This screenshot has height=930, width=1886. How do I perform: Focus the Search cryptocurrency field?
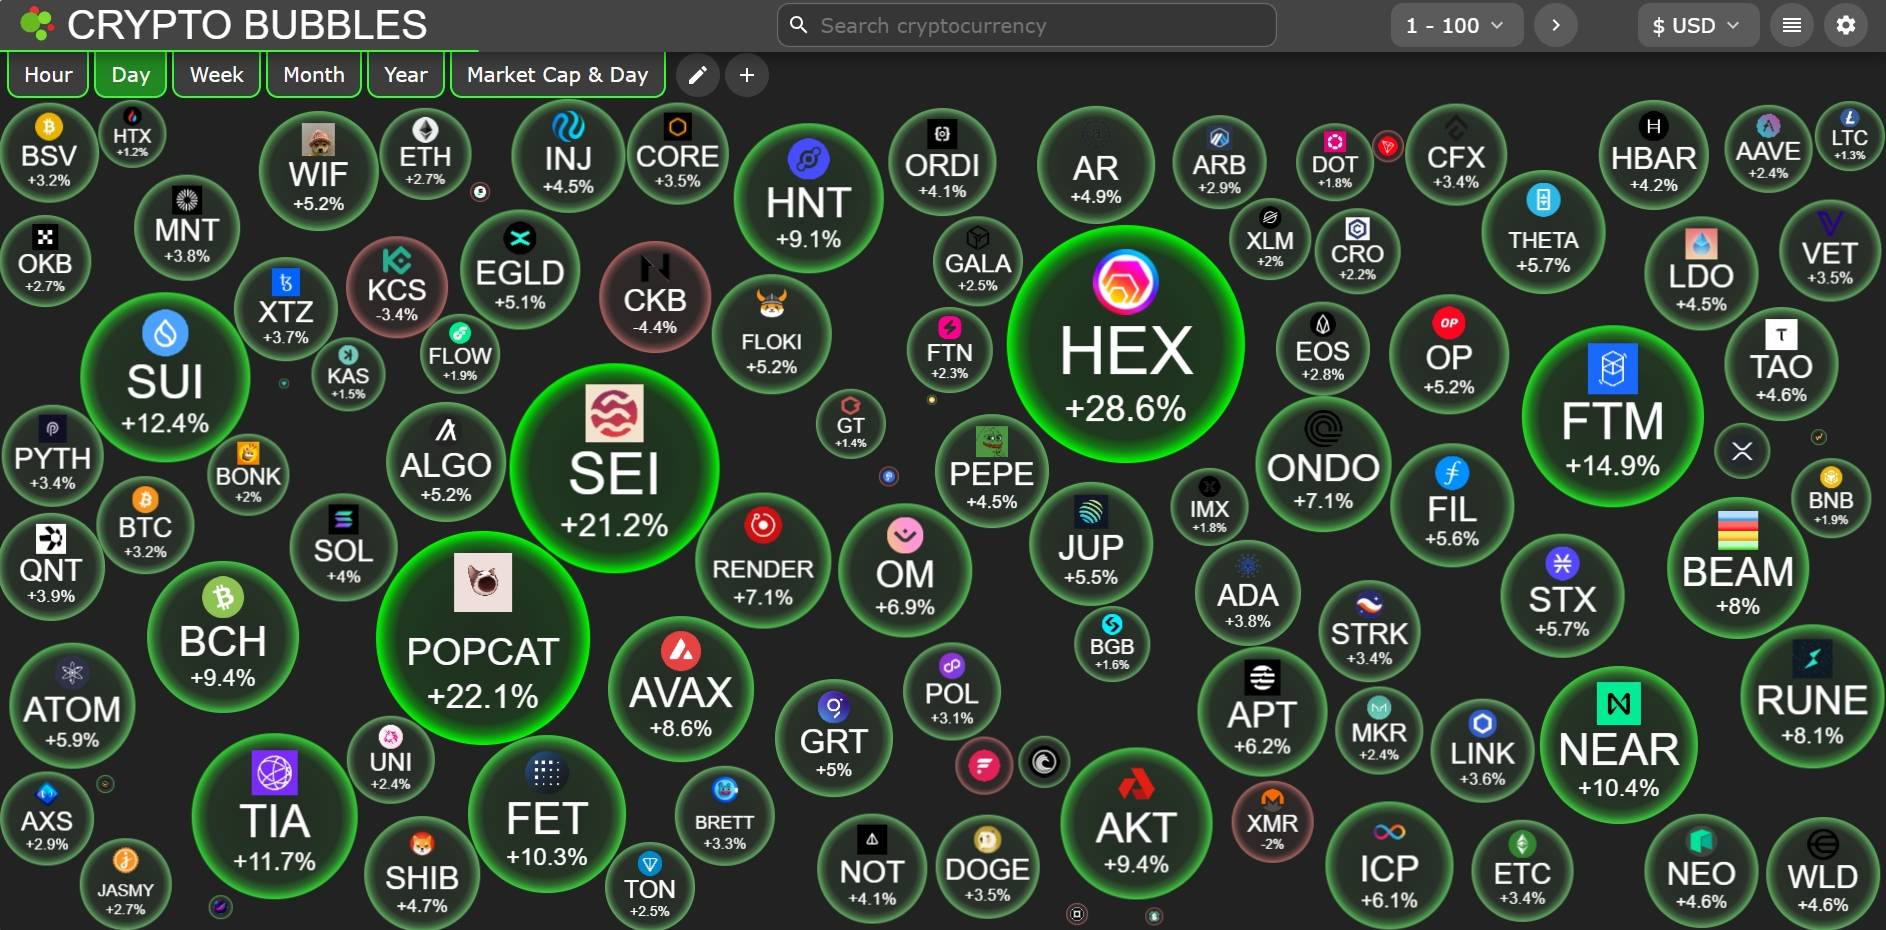pyautogui.click(x=1027, y=25)
